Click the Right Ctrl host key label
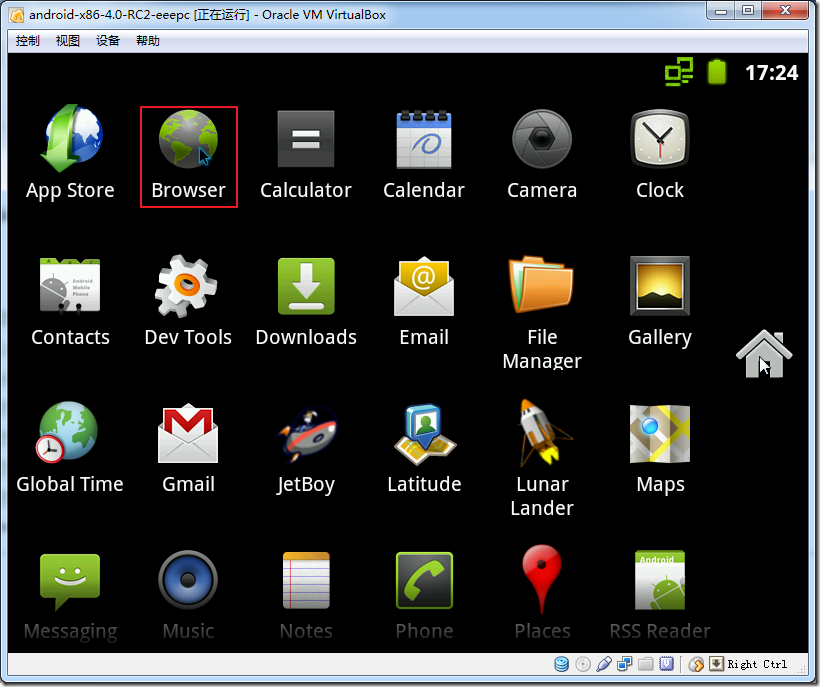The width and height of the screenshot is (820, 687). coord(757,664)
